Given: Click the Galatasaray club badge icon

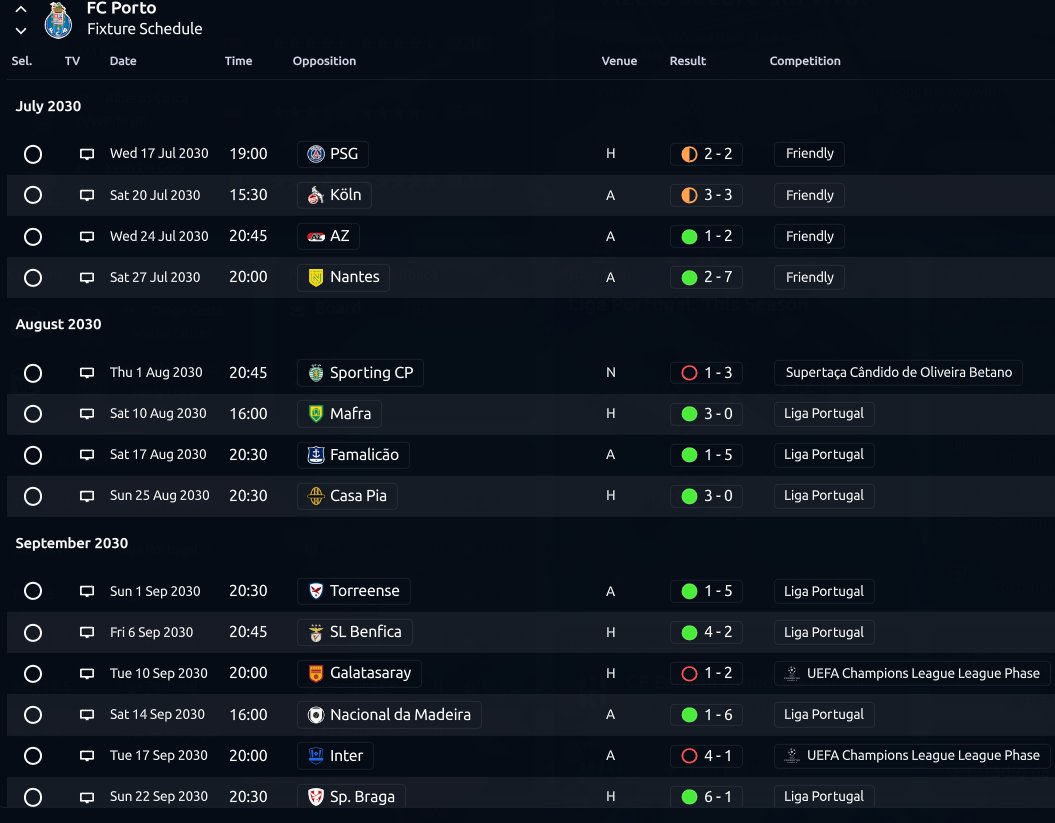Looking at the screenshot, I should pyautogui.click(x=316, y=674).
